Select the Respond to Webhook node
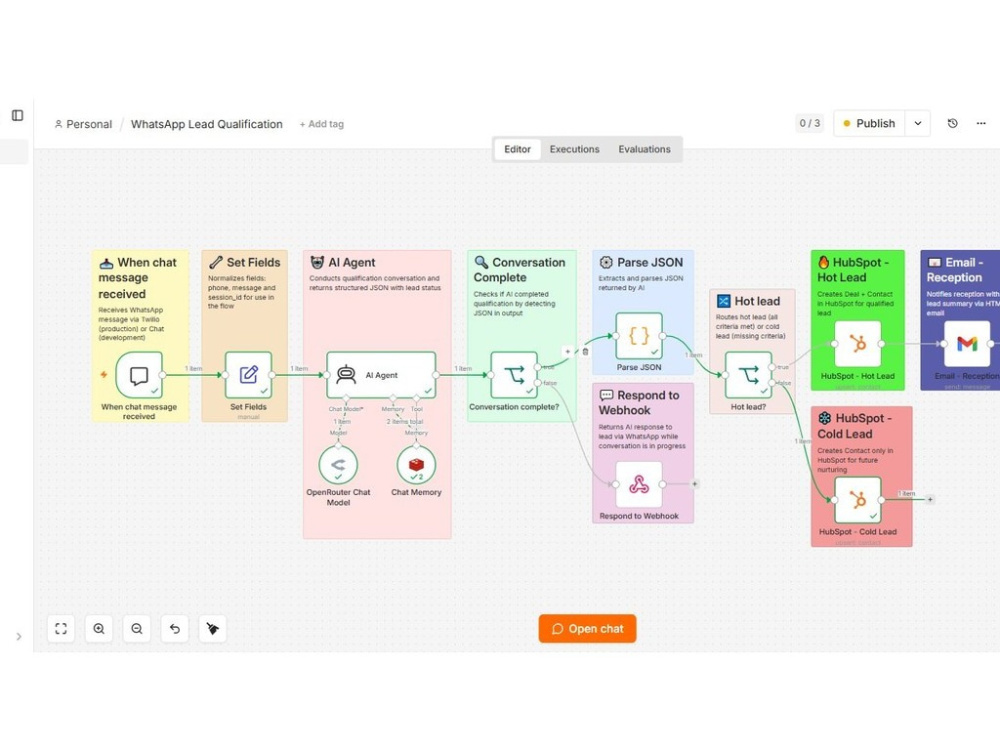 coord(639,485)
